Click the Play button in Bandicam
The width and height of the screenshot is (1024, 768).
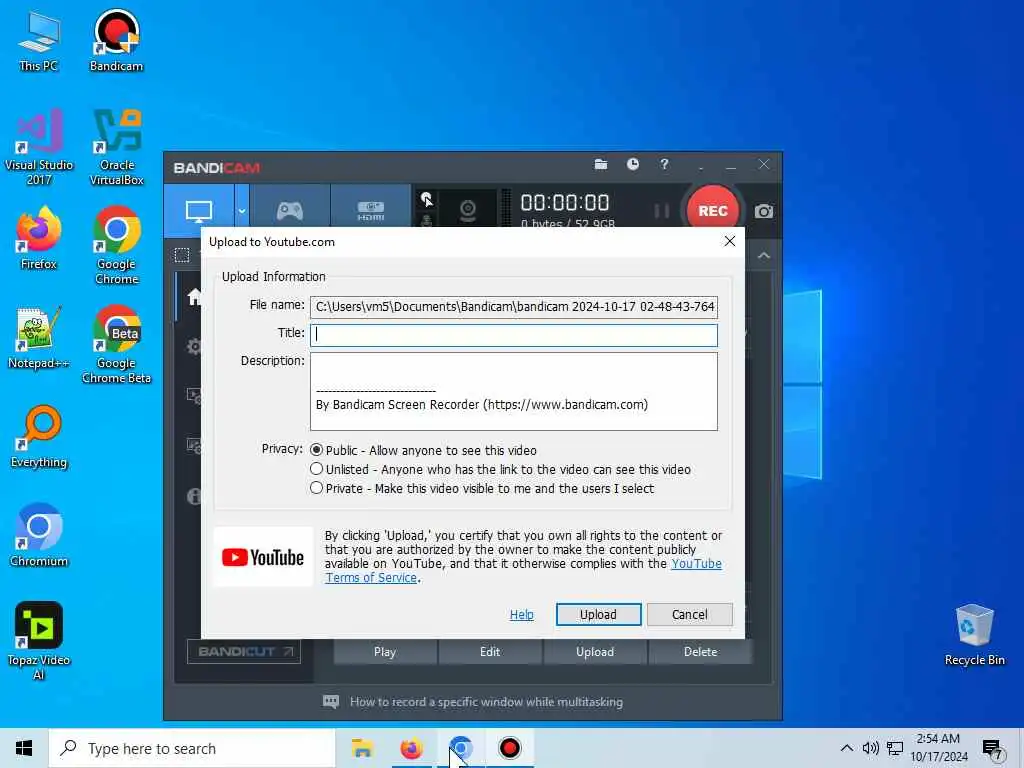click(x=385, y=652)
